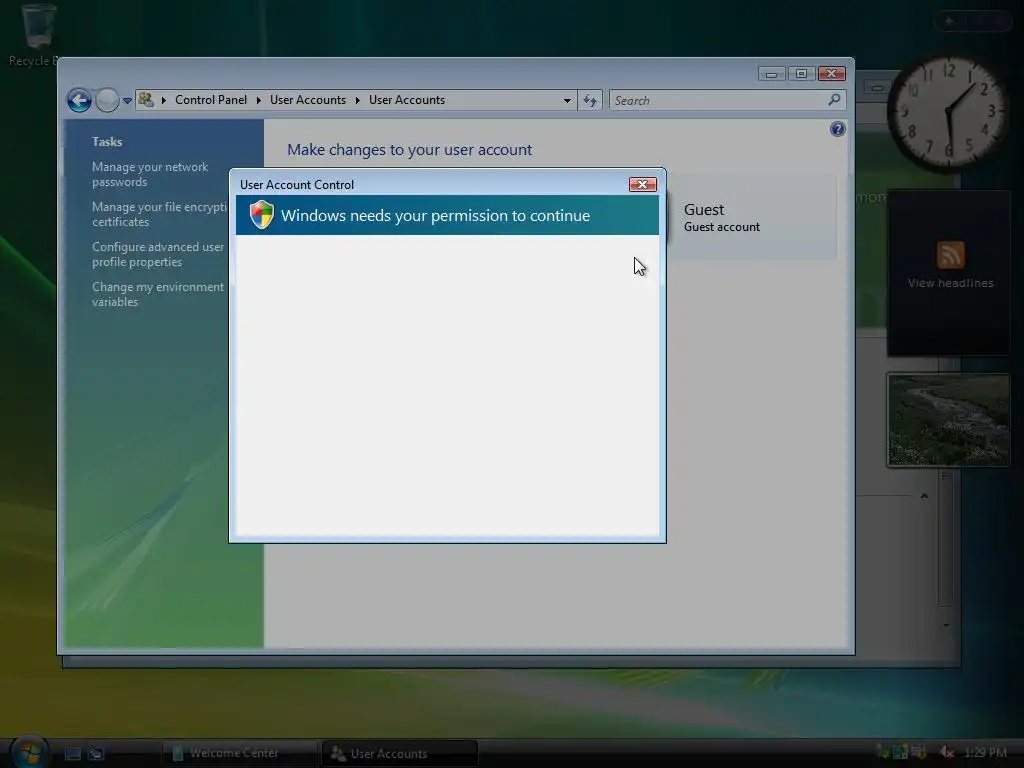
Task: Click the forward navigation arrow button
Action: click(x=107, y=101)
